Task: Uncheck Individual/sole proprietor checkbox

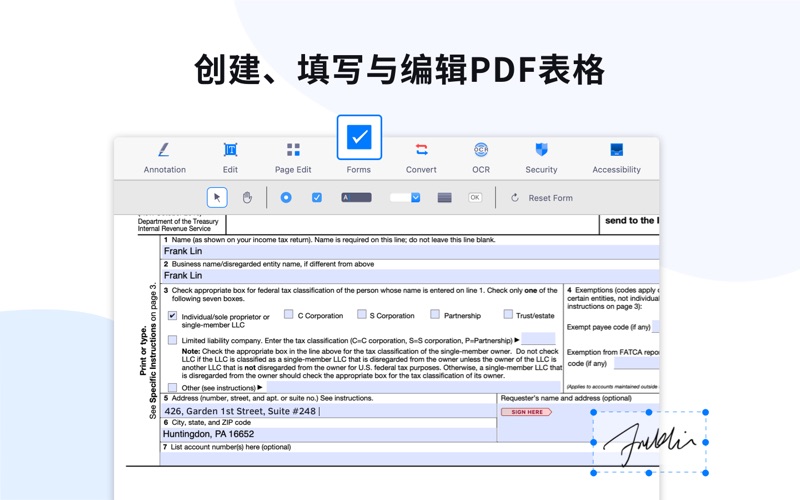Action: coord(172,316)
